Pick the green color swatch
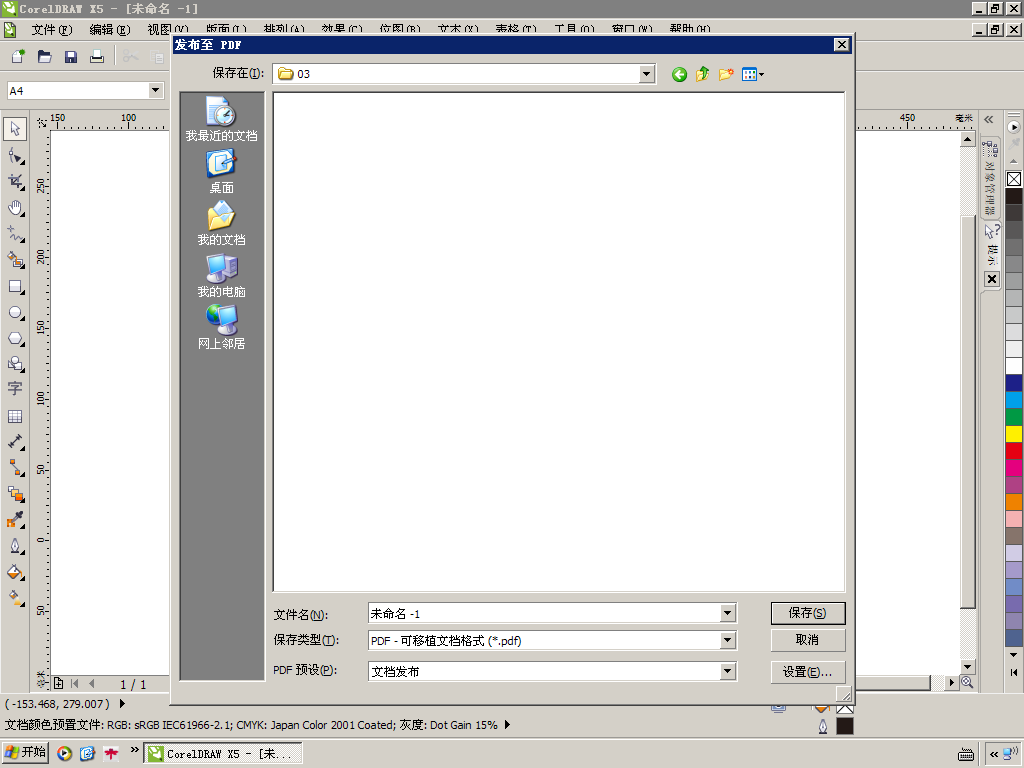Image resolution: width=1024 pixels, height=768 pixels. [1014, 417]
